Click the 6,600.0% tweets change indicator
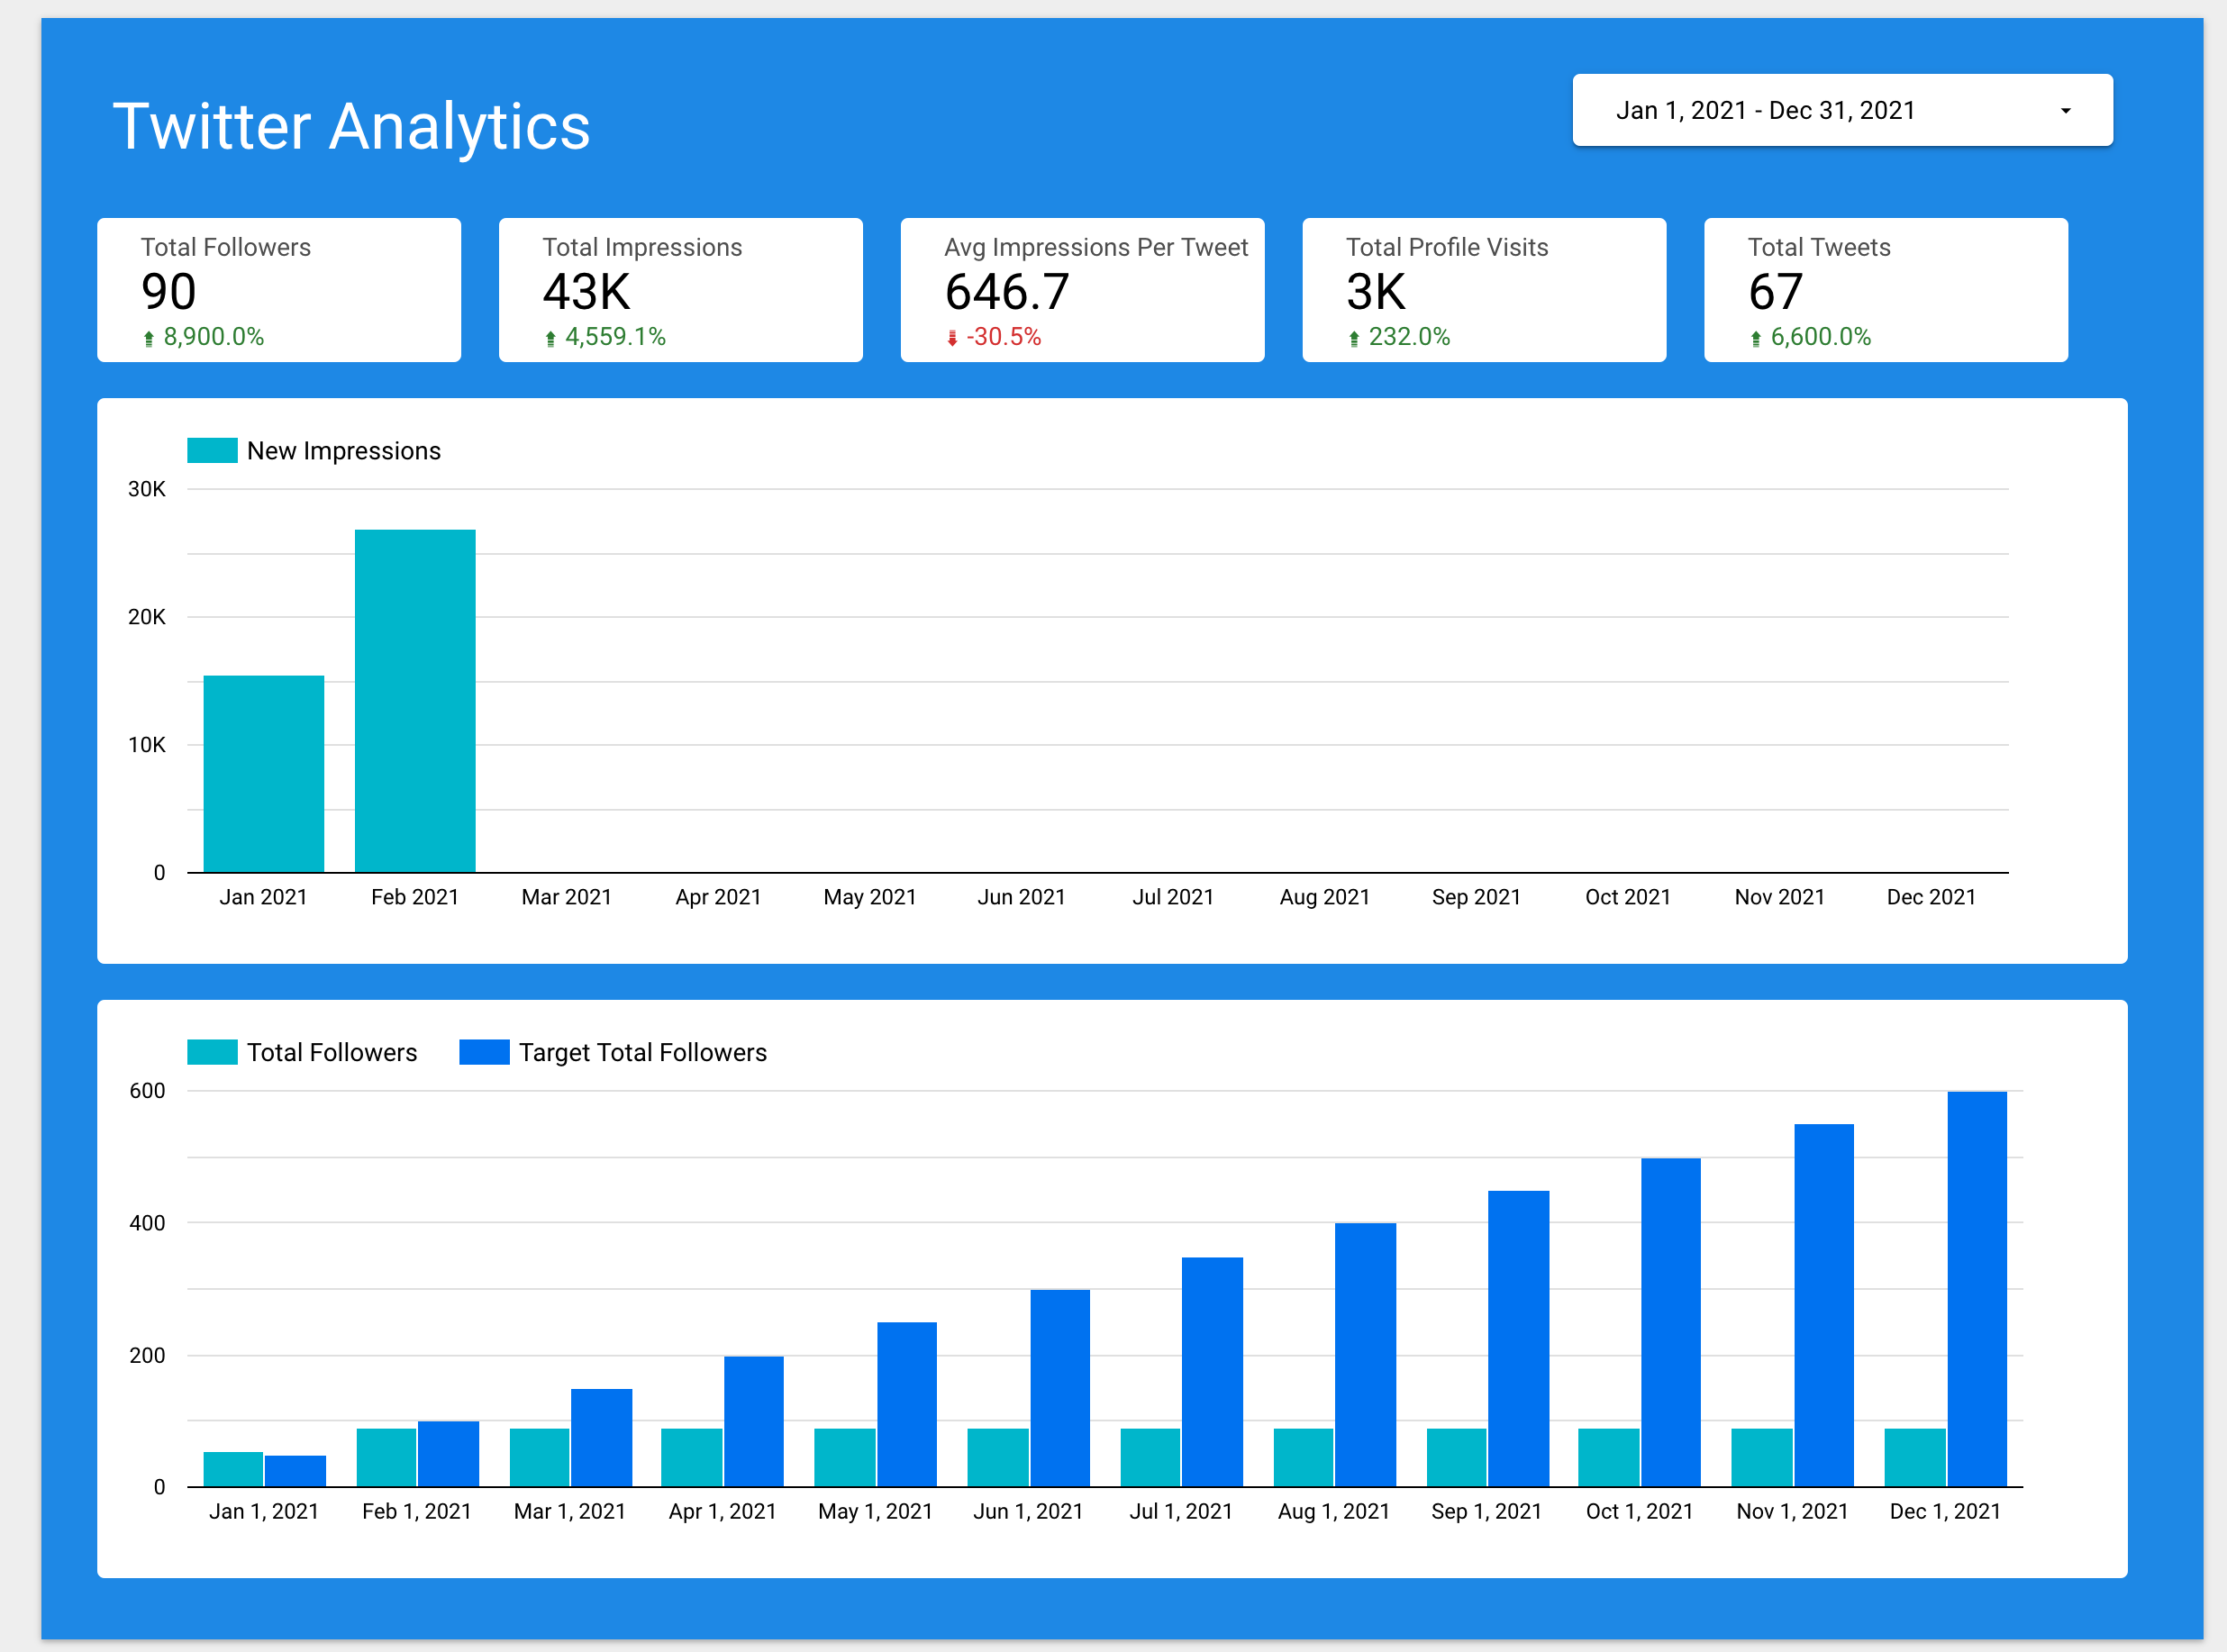2227x1652 pixels. coord(1810,337)
